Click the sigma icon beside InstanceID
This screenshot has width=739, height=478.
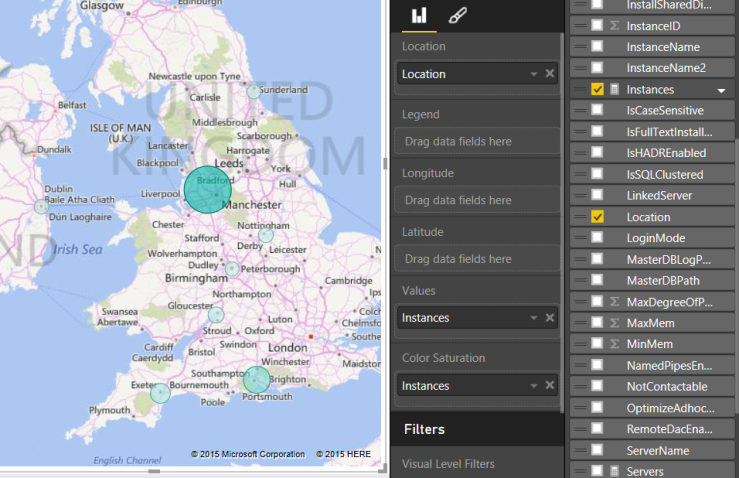click(614, 25)
